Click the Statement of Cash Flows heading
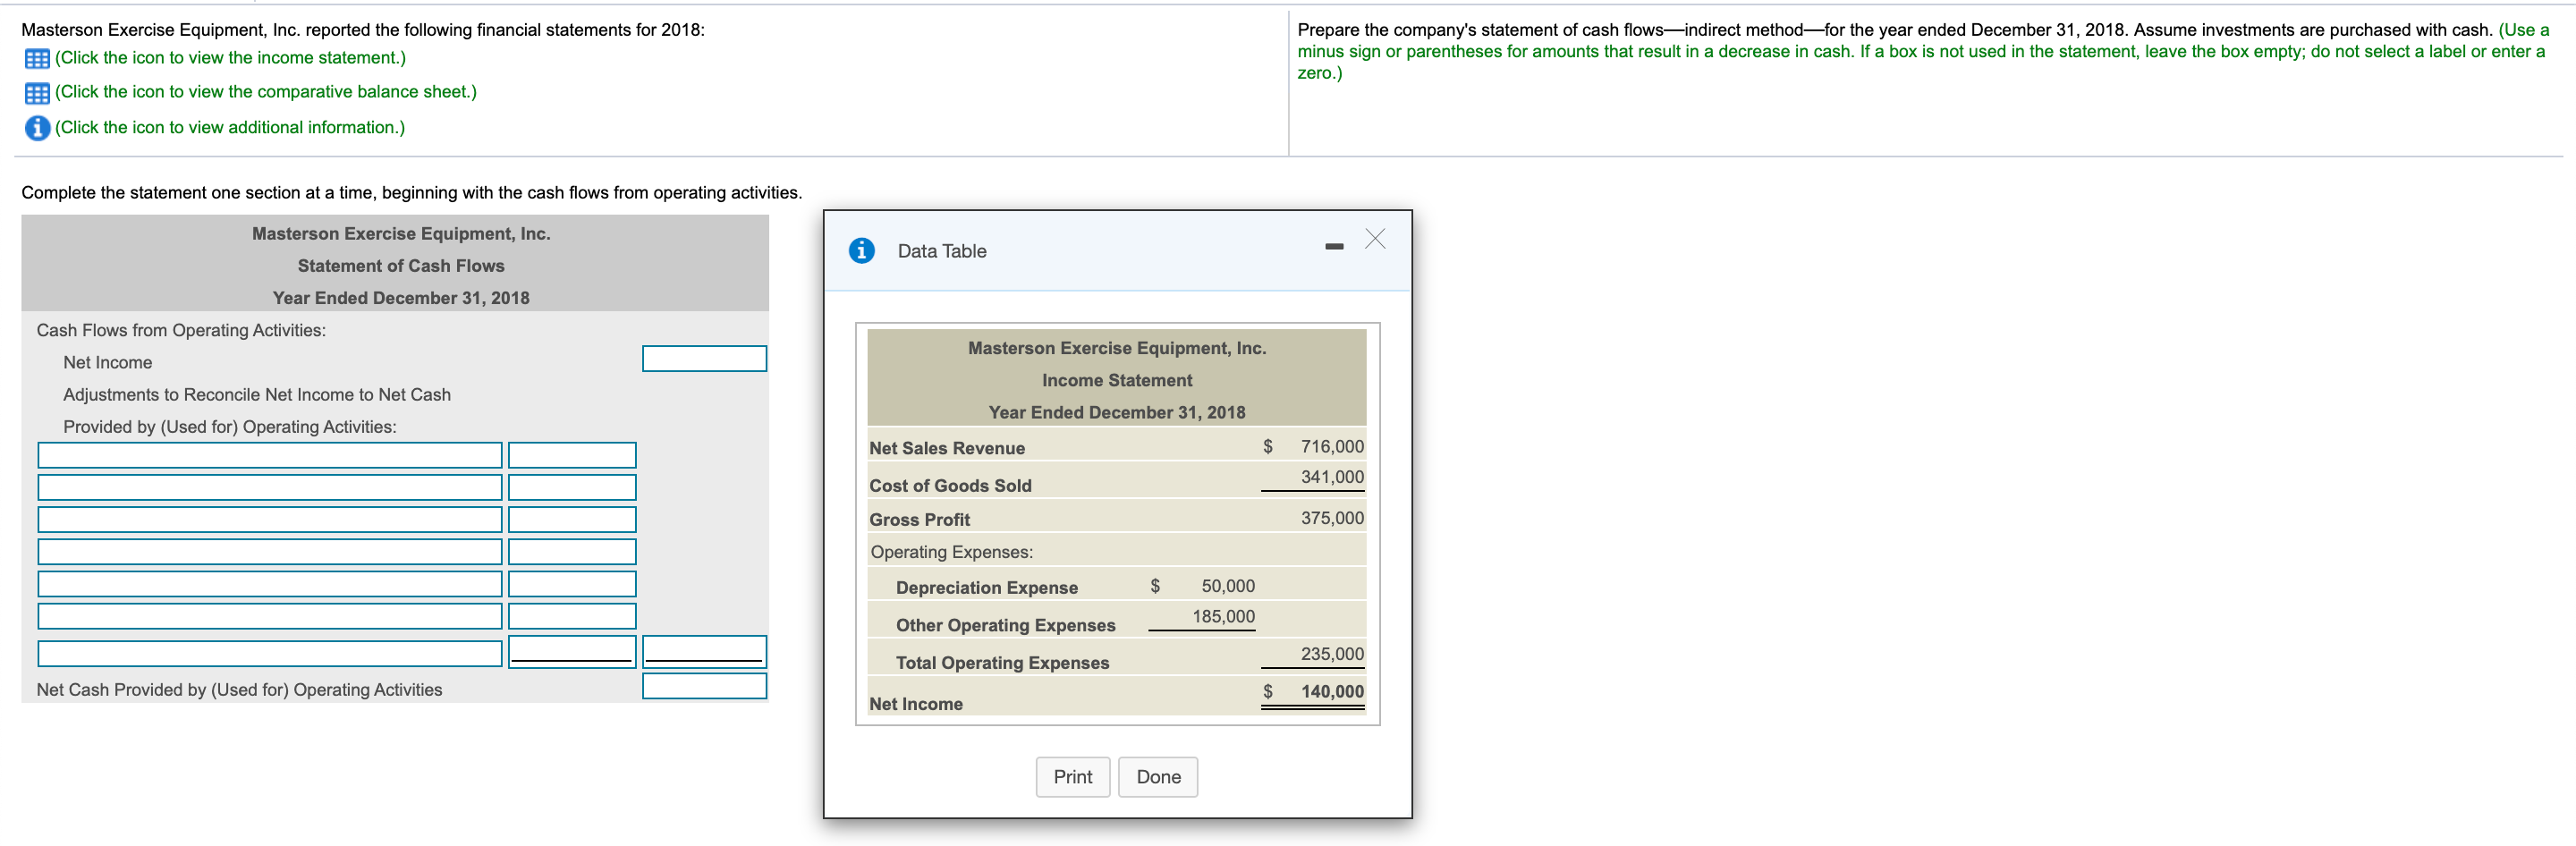Screen dimensions: 2576x846 tap(401, 266)
